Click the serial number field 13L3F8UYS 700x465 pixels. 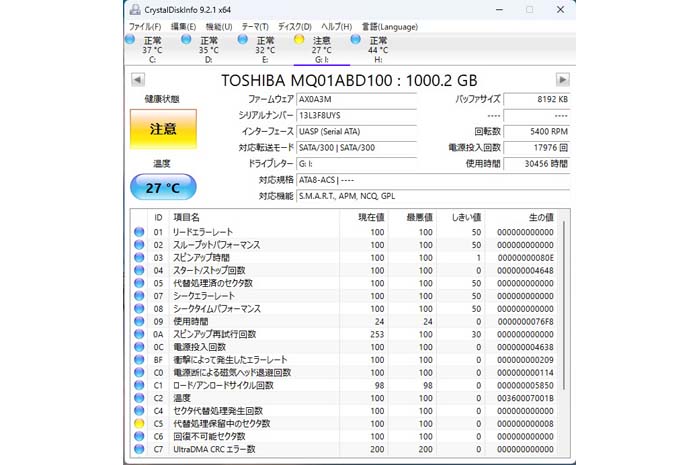click(x=356, y=115)
